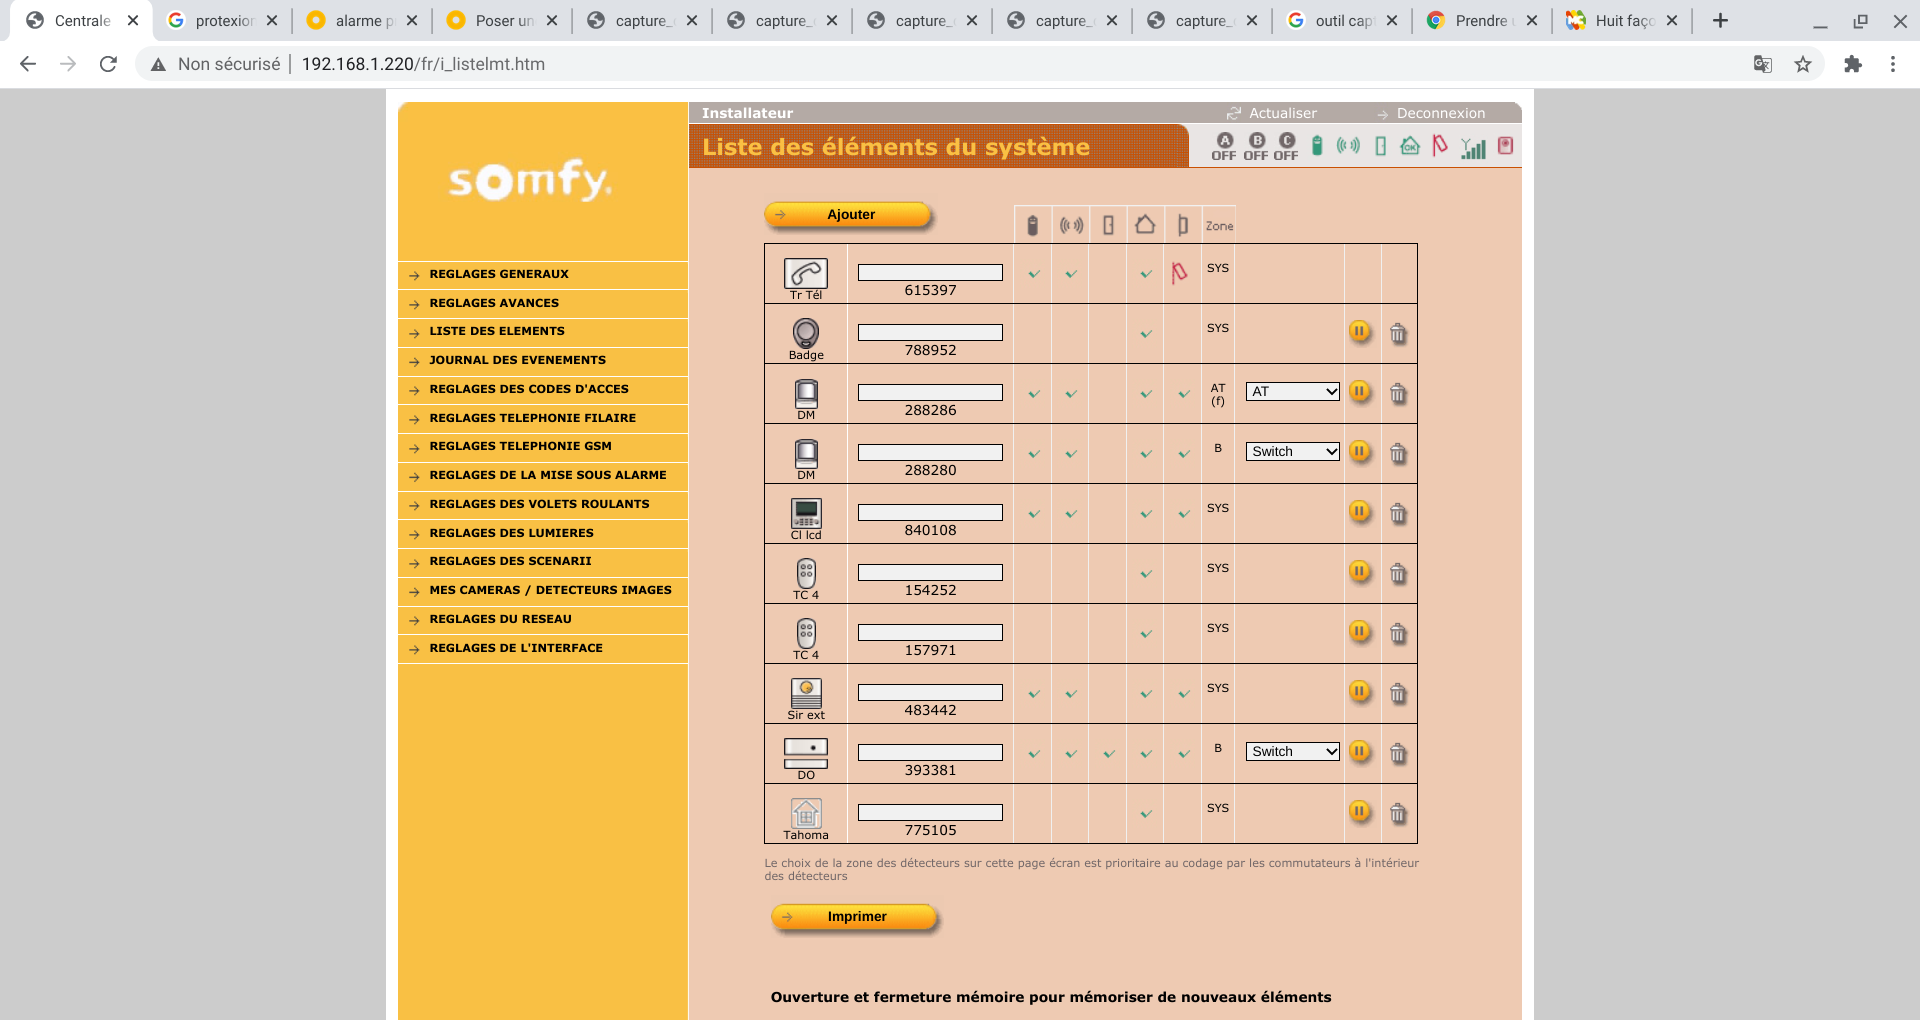Click the GSM signal strength icon

click(x=1473, y=148)
